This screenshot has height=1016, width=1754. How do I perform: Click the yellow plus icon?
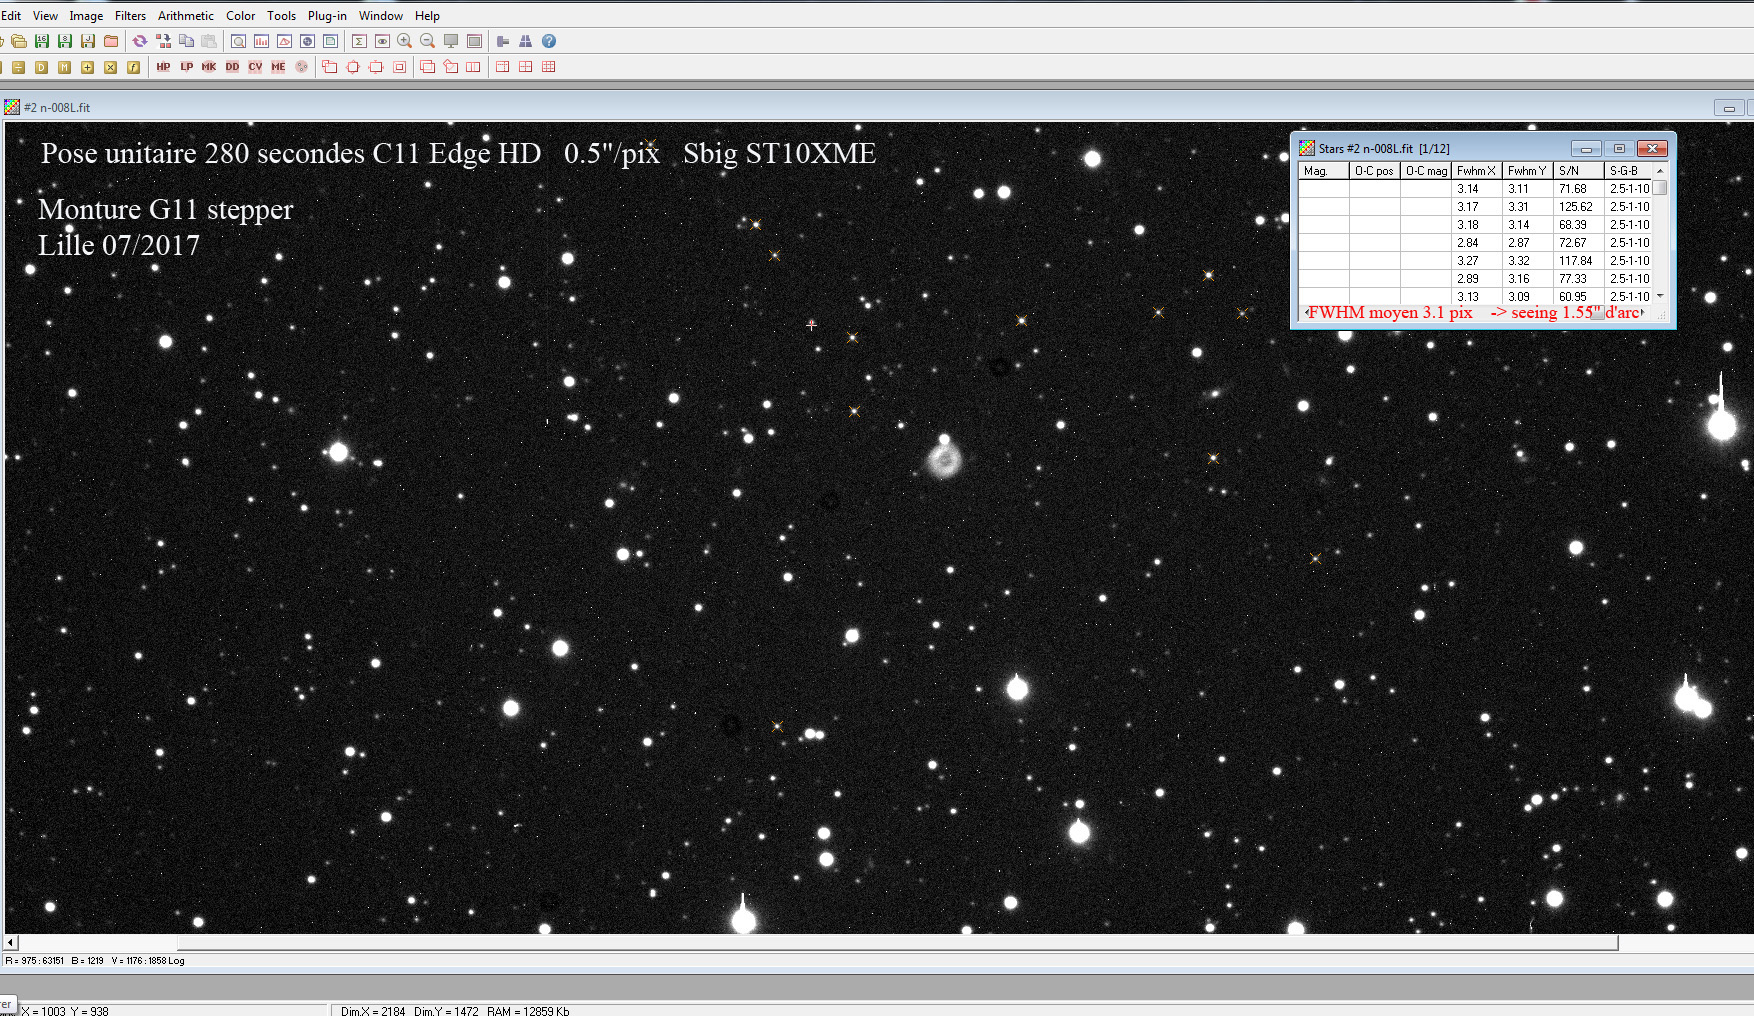(x=88, y=67)
